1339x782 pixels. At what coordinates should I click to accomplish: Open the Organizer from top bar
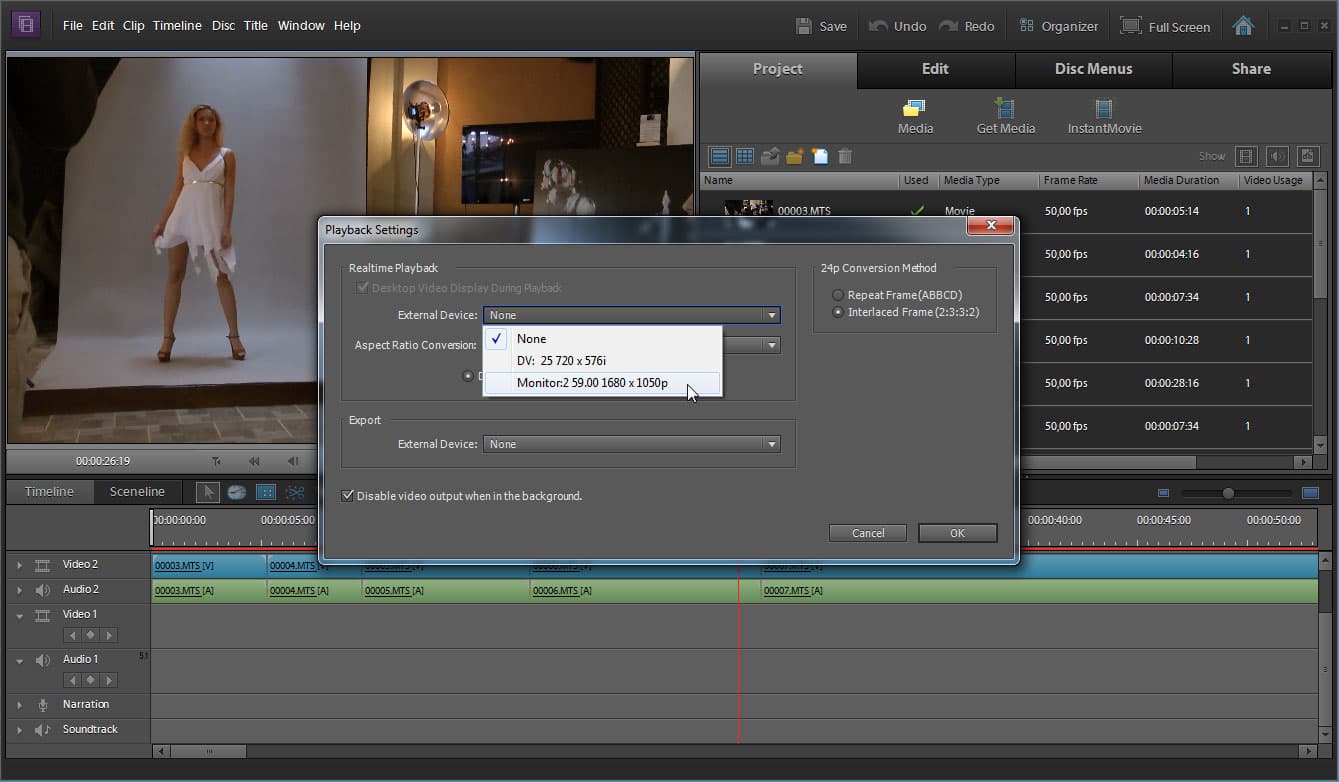(1058, 26)
